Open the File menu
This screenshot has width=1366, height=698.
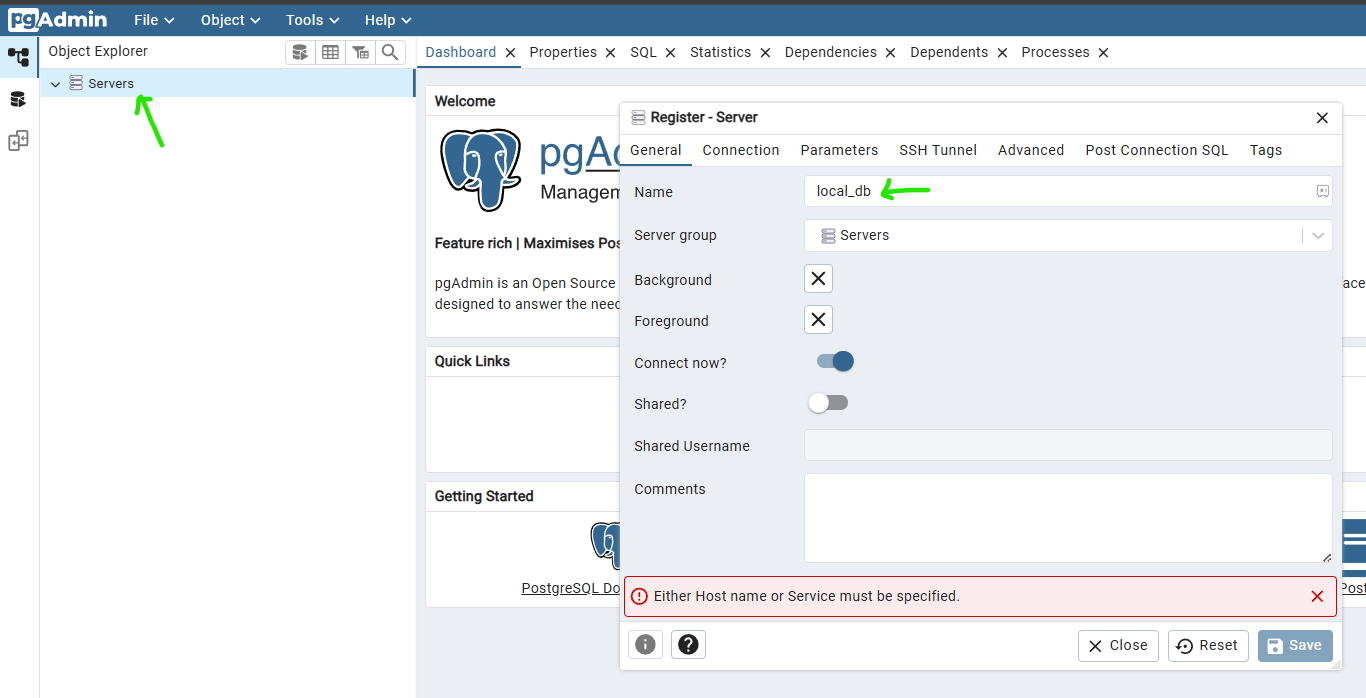coord(154,20)
